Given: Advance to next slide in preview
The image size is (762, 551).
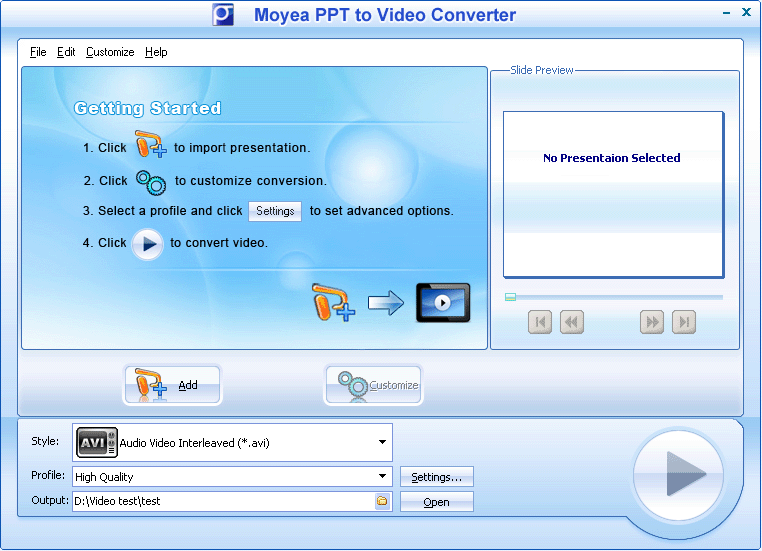Looking at the screenshot, I should 652,322.
